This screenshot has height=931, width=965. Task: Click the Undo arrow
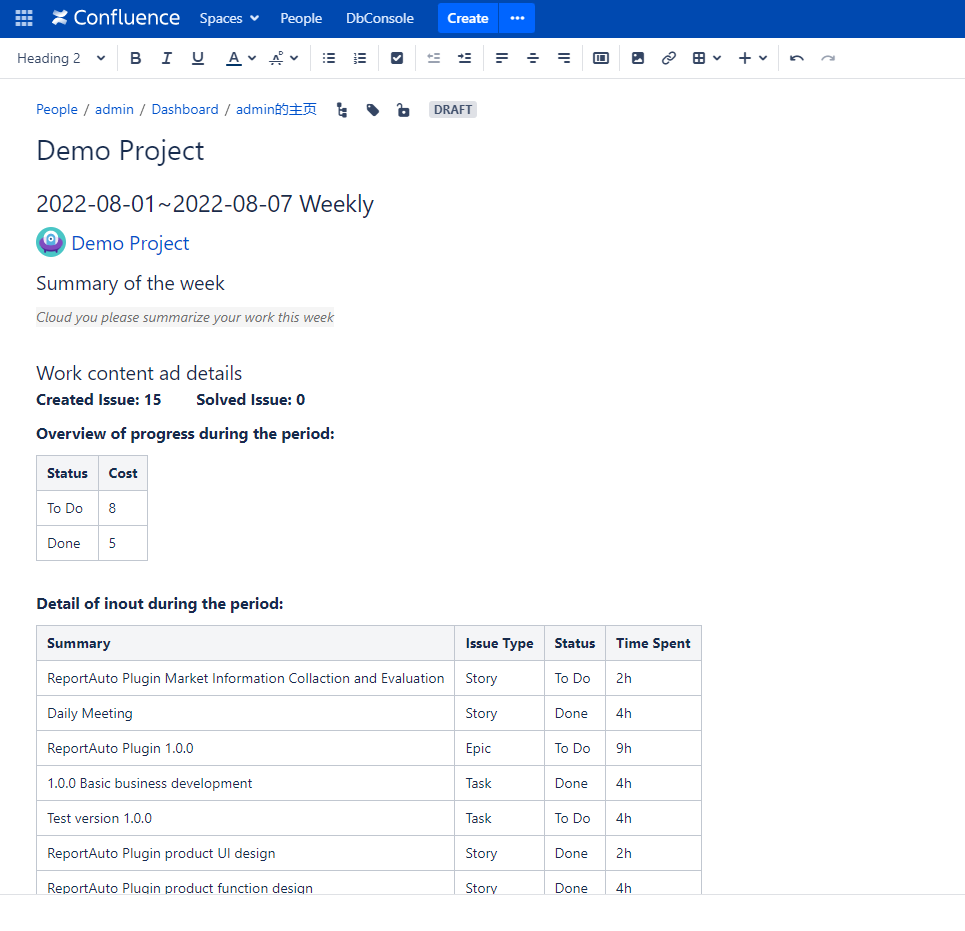click(796, 58)
